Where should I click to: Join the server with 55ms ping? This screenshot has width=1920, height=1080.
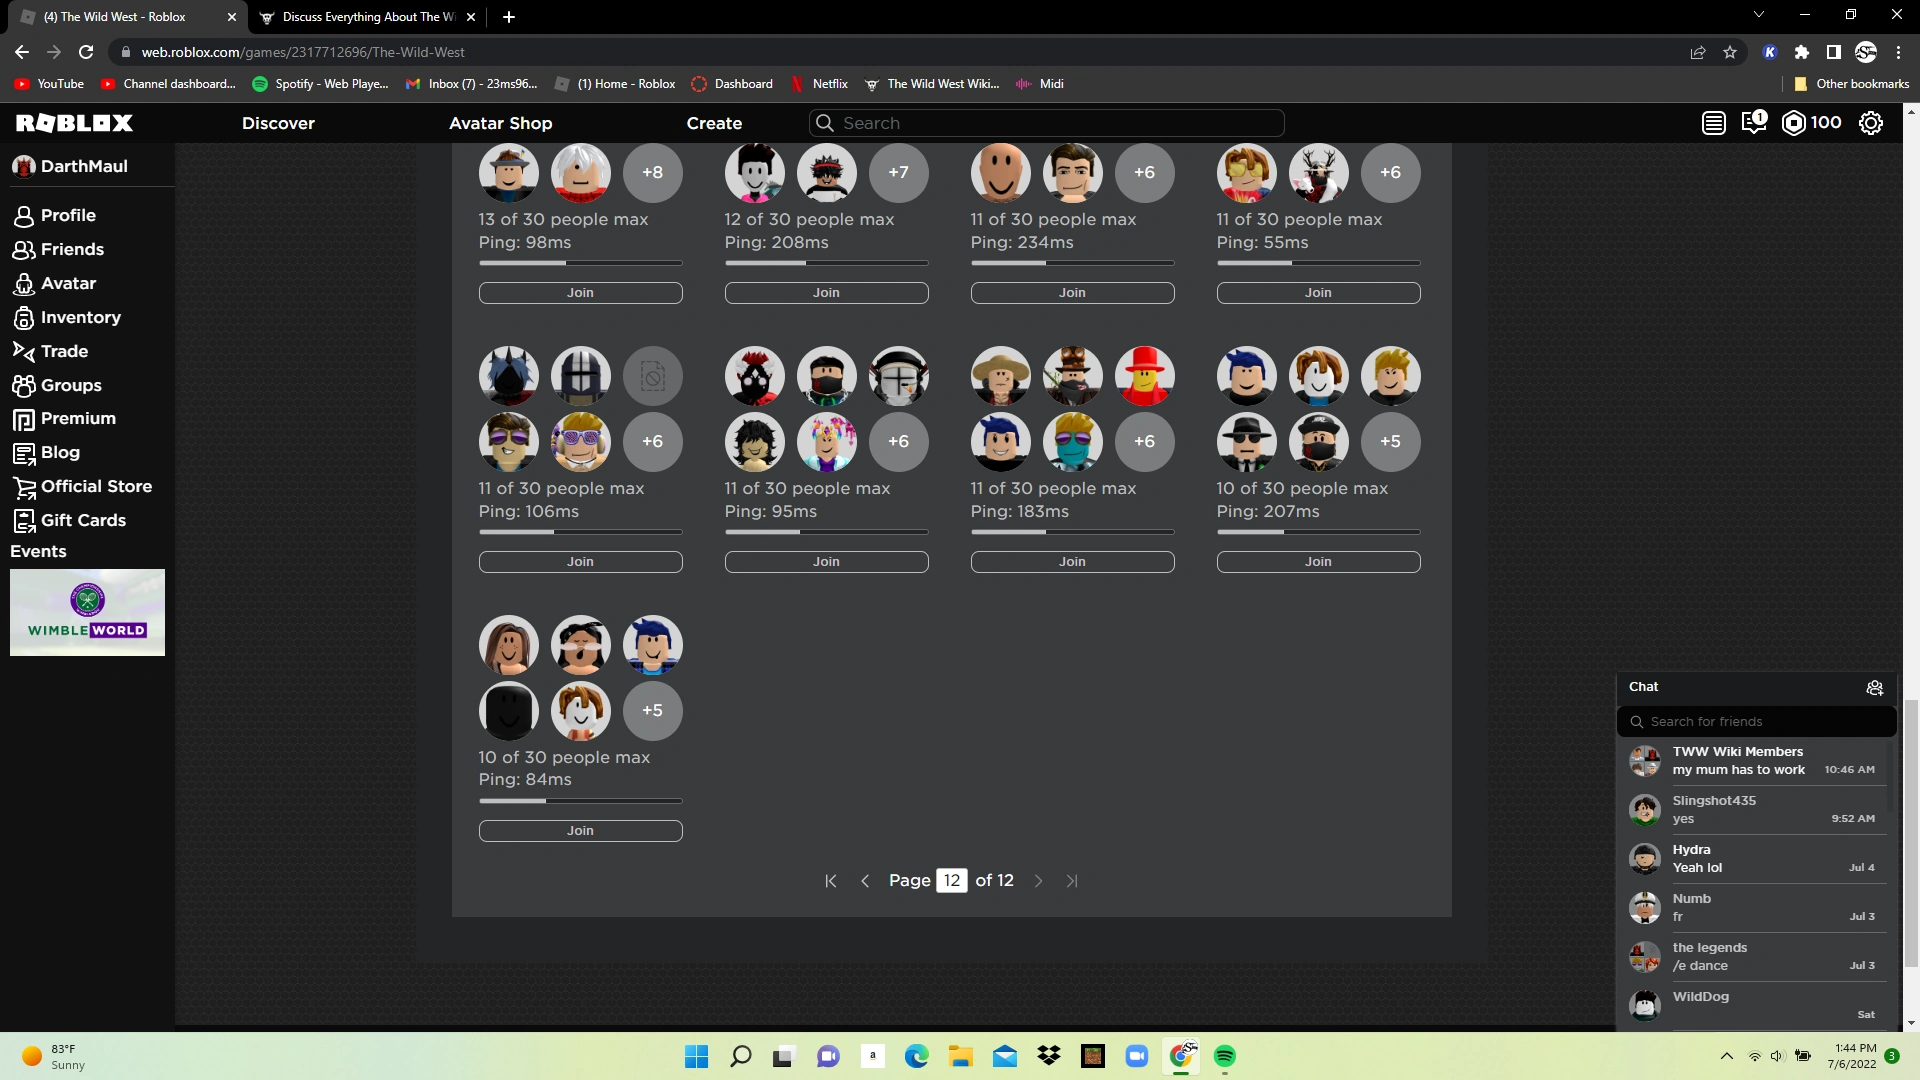[x=1317, y=293]
